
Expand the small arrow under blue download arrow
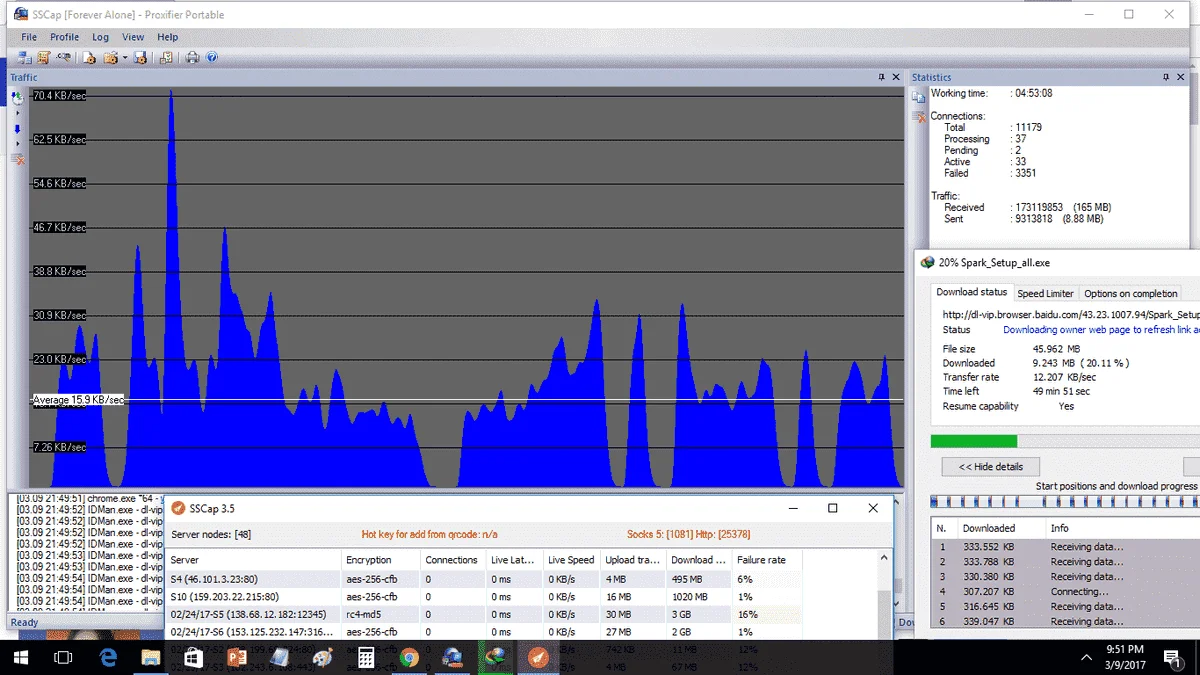click(18, 143)
